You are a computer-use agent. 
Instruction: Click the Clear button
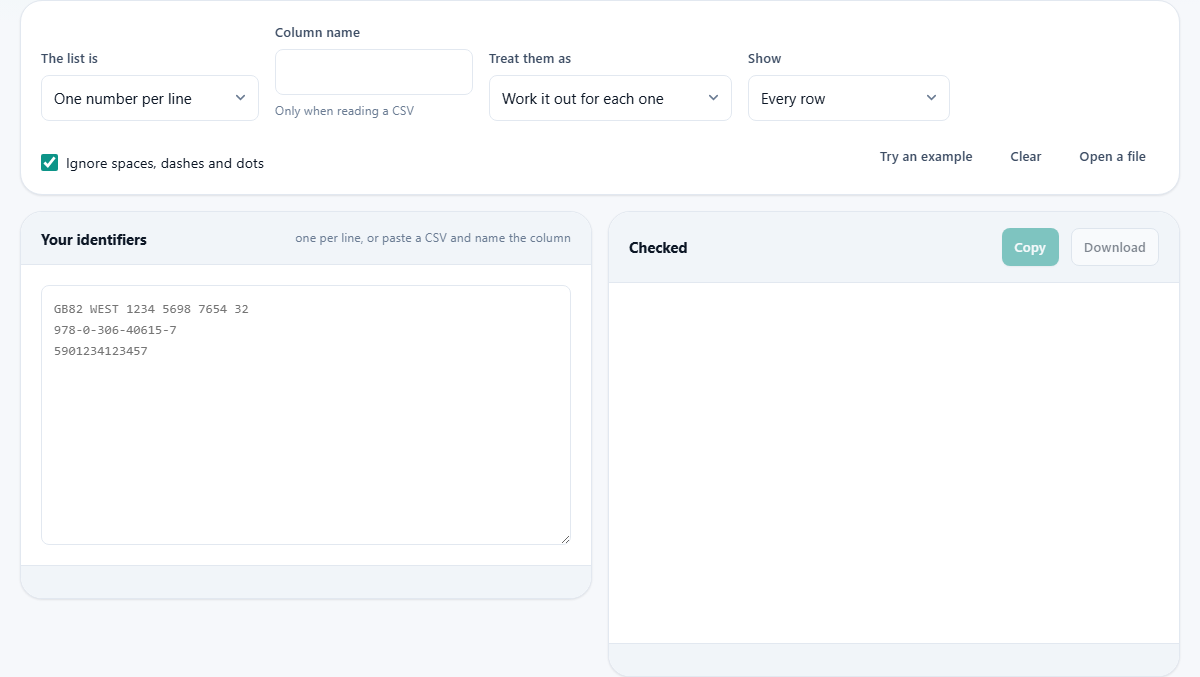(1026, 156)
